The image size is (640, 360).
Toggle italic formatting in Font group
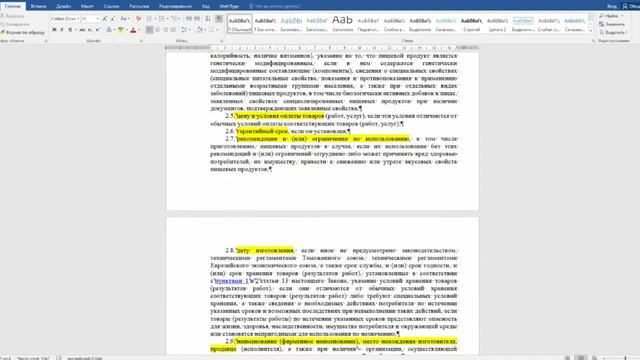tap(62, 30)
